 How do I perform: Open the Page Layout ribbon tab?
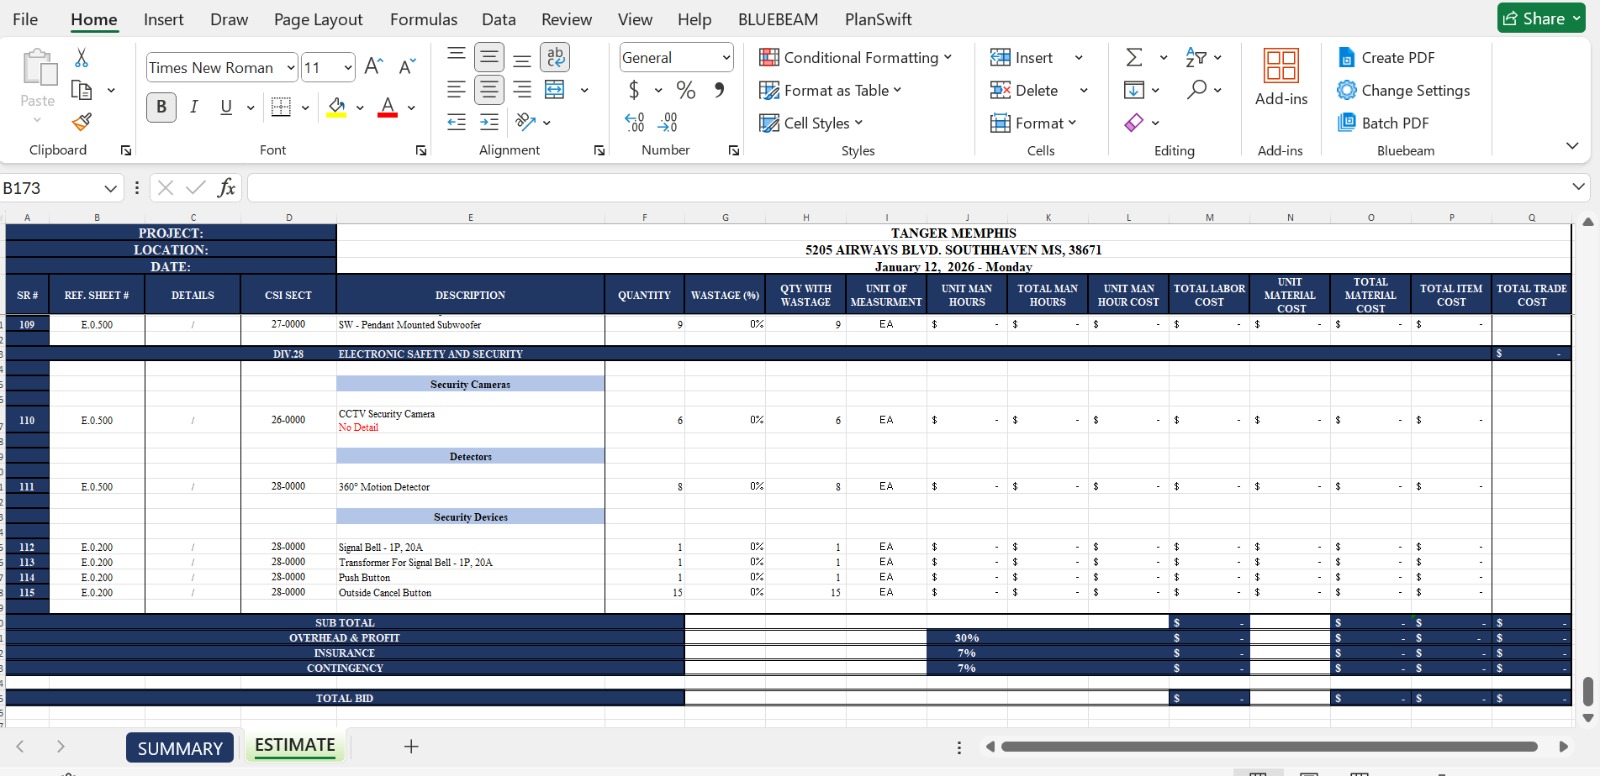(318, 19)
